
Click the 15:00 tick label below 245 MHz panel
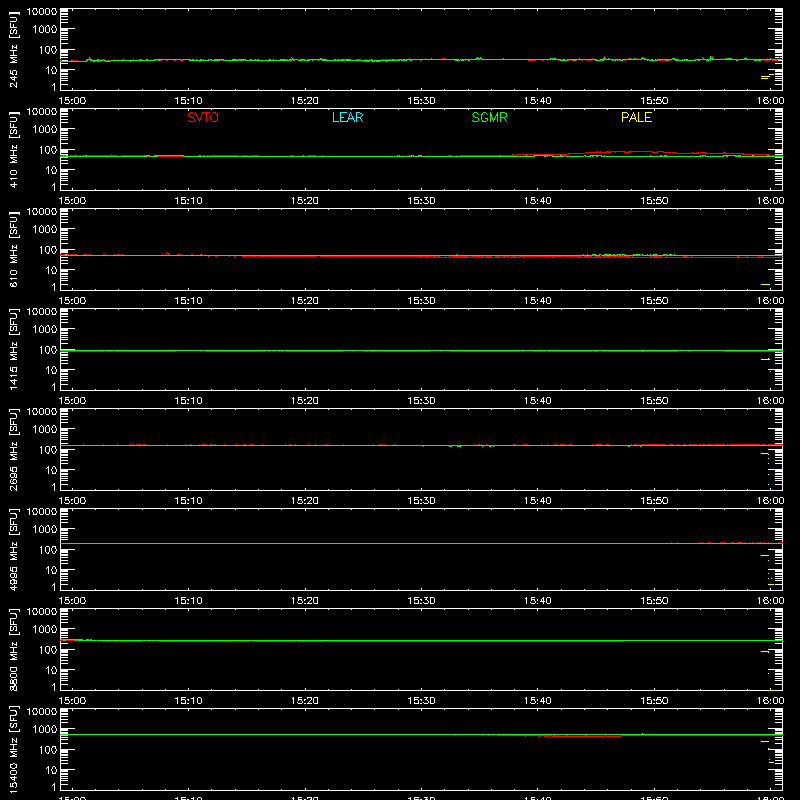(x=72, y=101)
